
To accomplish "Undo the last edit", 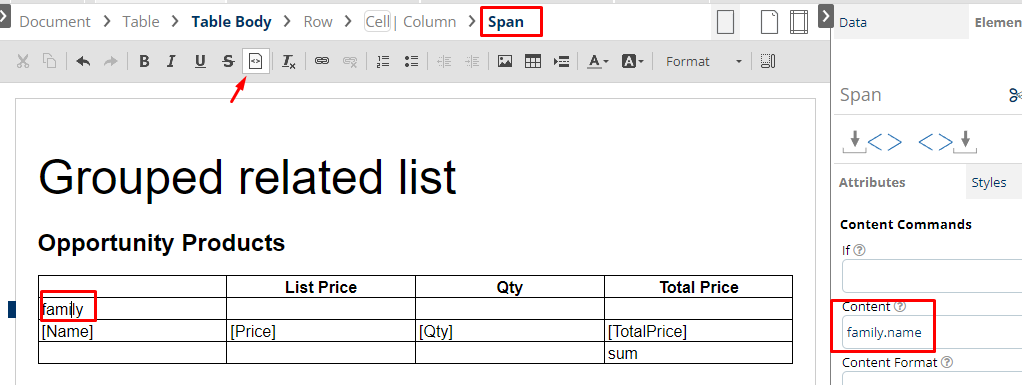I will click(x=83, y=61).
